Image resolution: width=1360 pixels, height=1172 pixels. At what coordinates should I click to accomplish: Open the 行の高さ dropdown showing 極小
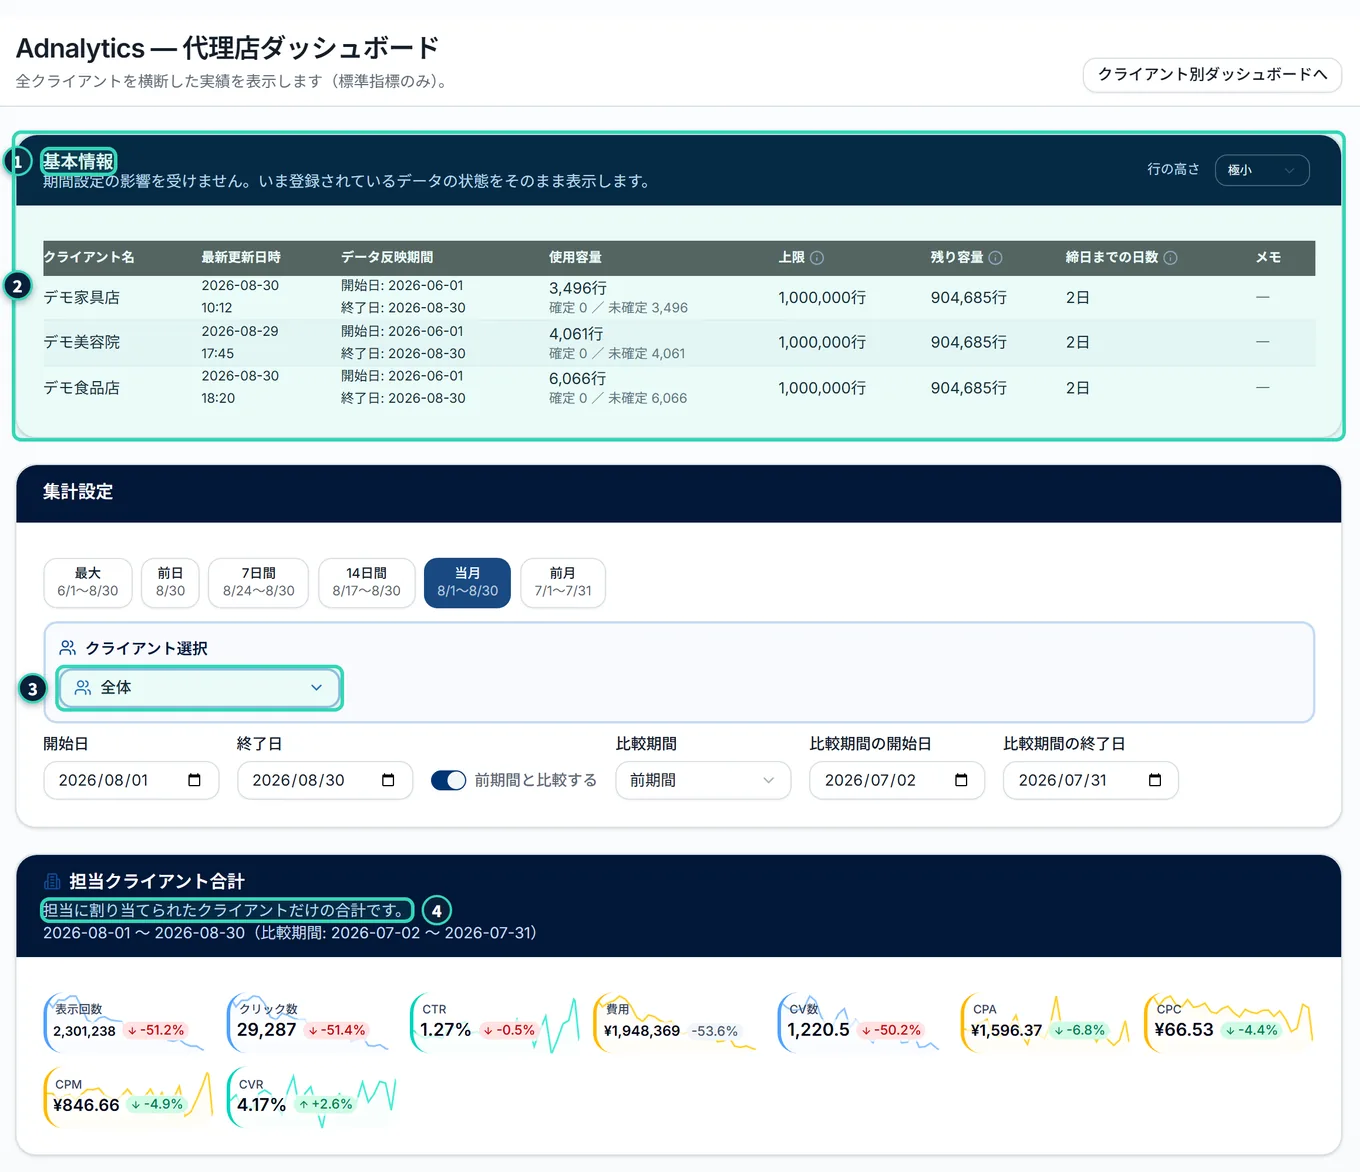click(x=1262, y=170)
